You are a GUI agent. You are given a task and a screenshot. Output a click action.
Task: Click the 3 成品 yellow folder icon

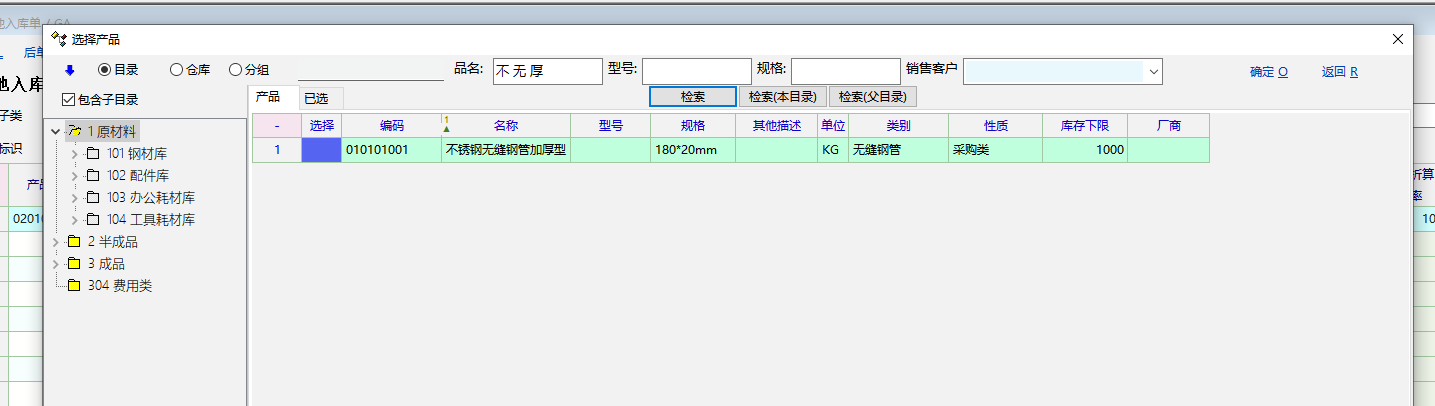pyautogui.click(x=74, y=264)
